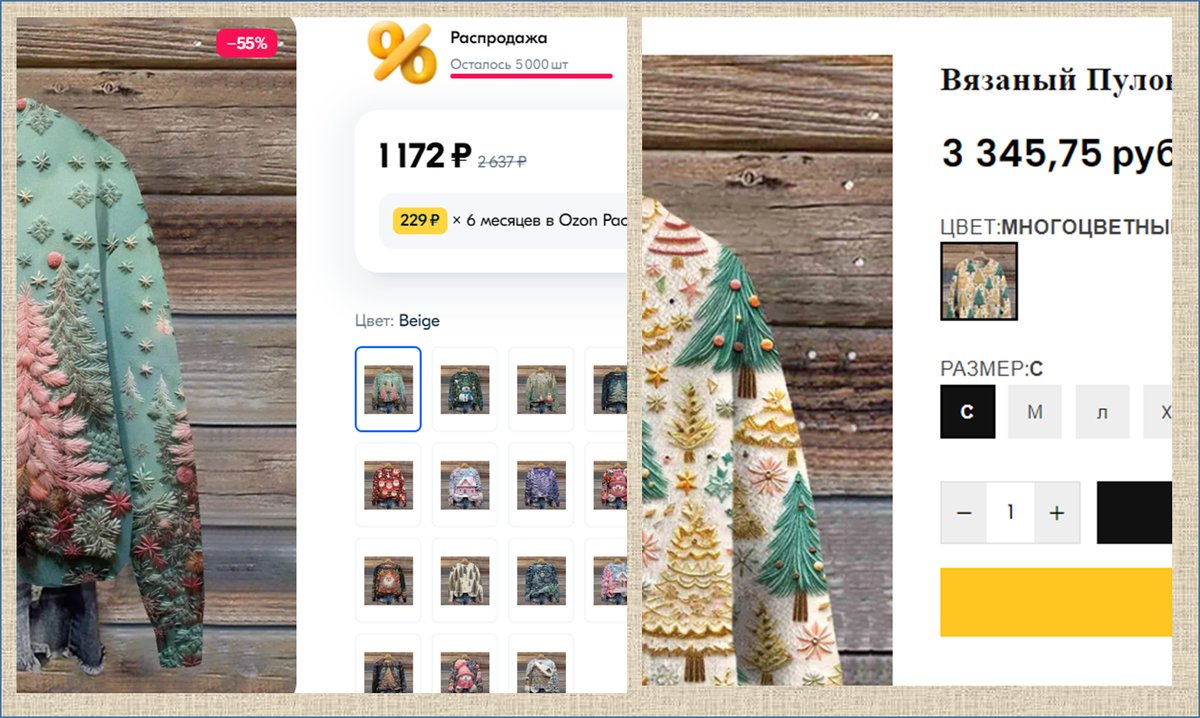This screenshot has width=1200, height=718.
Task: Click the −55% discount badge
Action: pos(246,43)
